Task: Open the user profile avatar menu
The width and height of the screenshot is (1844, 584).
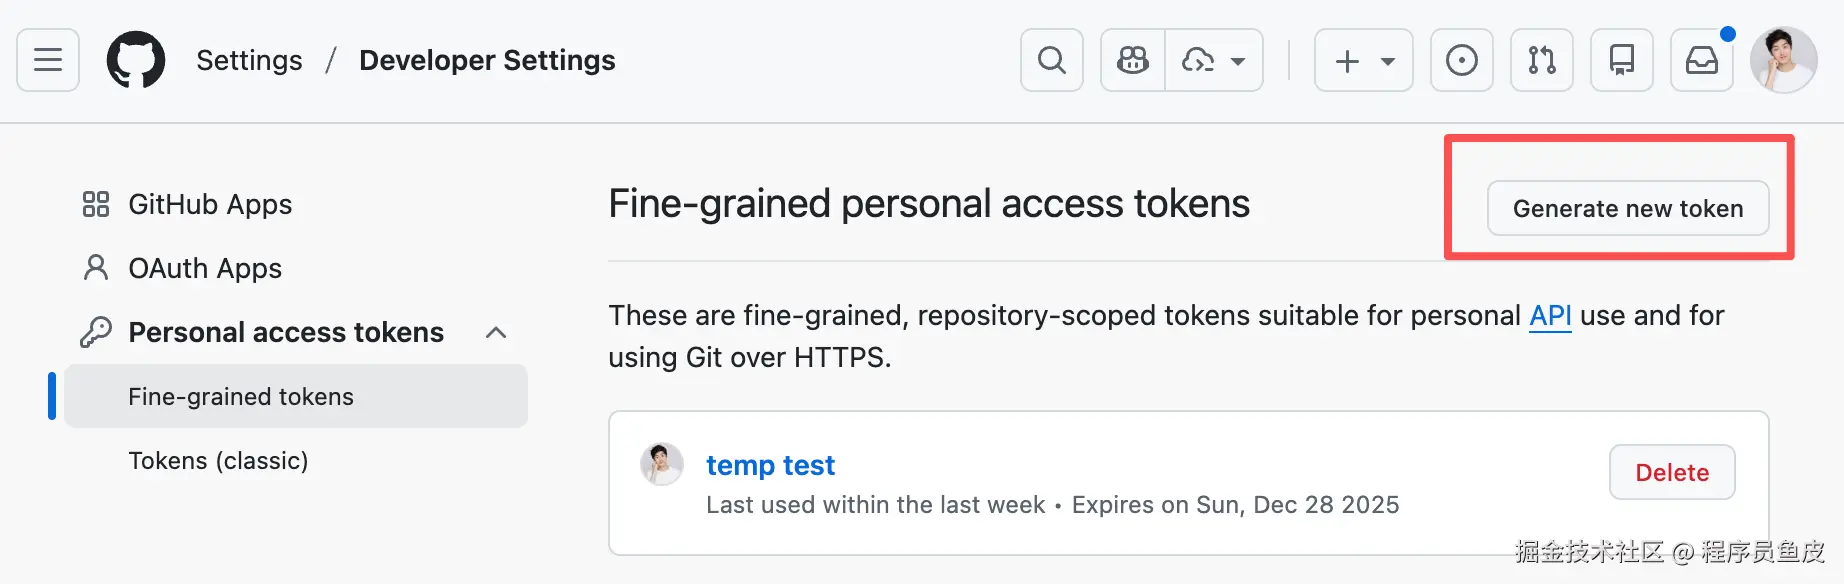Action: tap(1783, 60)
